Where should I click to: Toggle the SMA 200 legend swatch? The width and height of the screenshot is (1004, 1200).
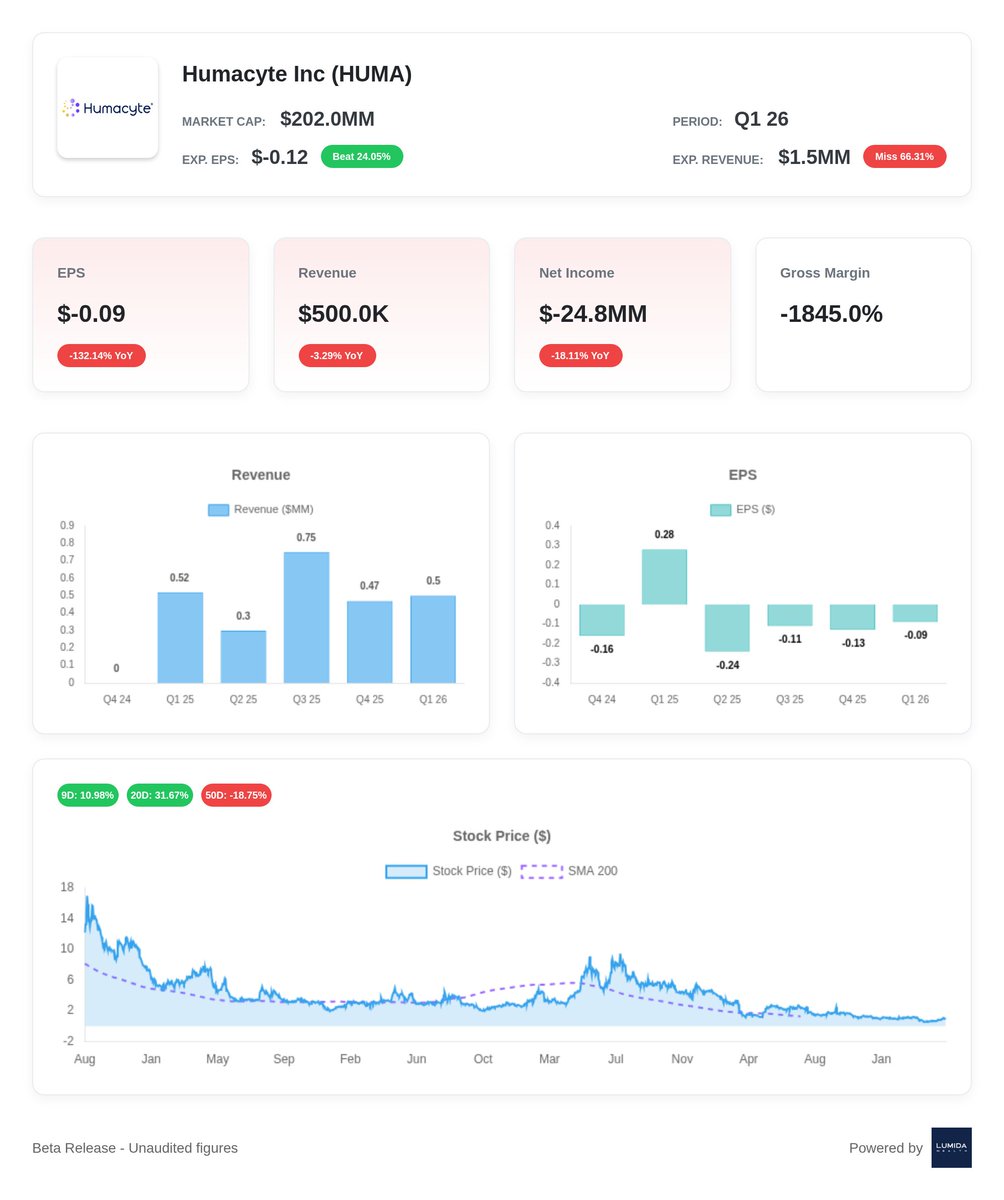[x=542, y=872]
